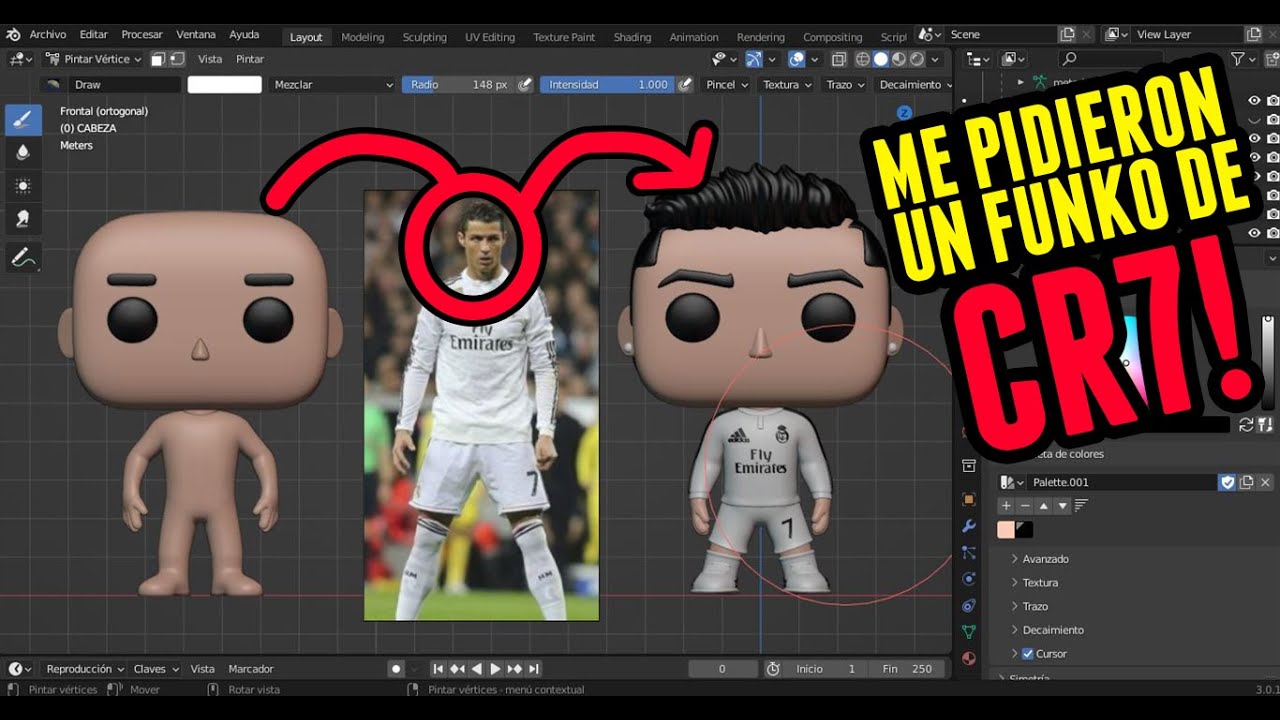Open palette sort options icon

pos(1081,506)
